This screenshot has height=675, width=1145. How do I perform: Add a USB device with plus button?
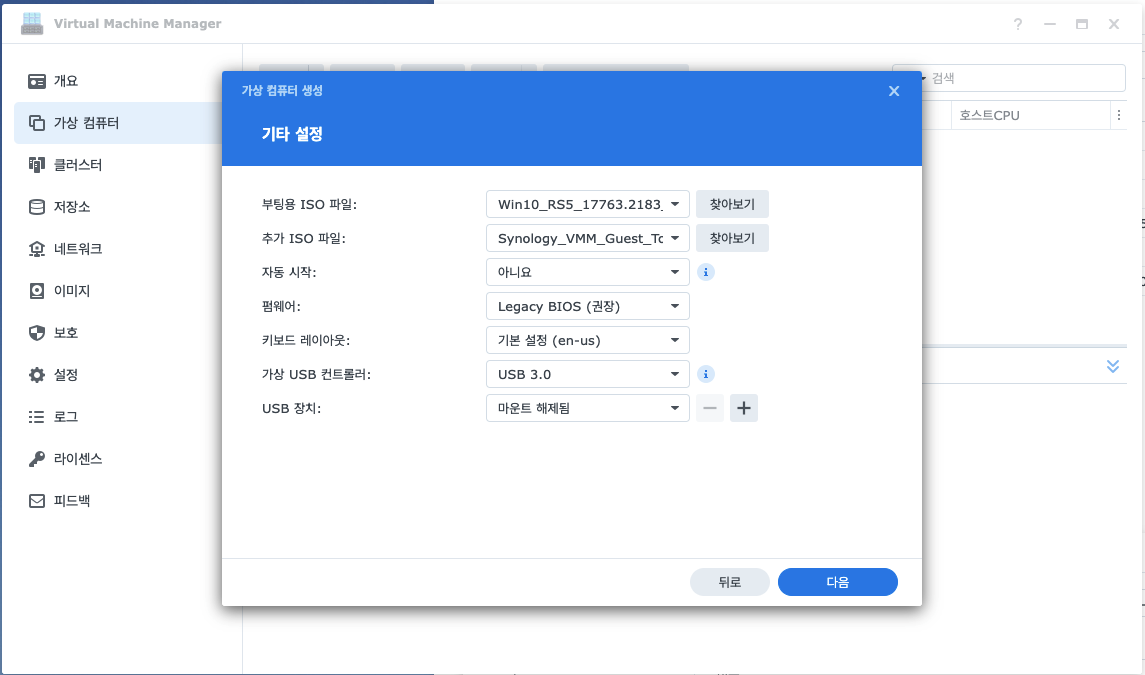[743, 408]
